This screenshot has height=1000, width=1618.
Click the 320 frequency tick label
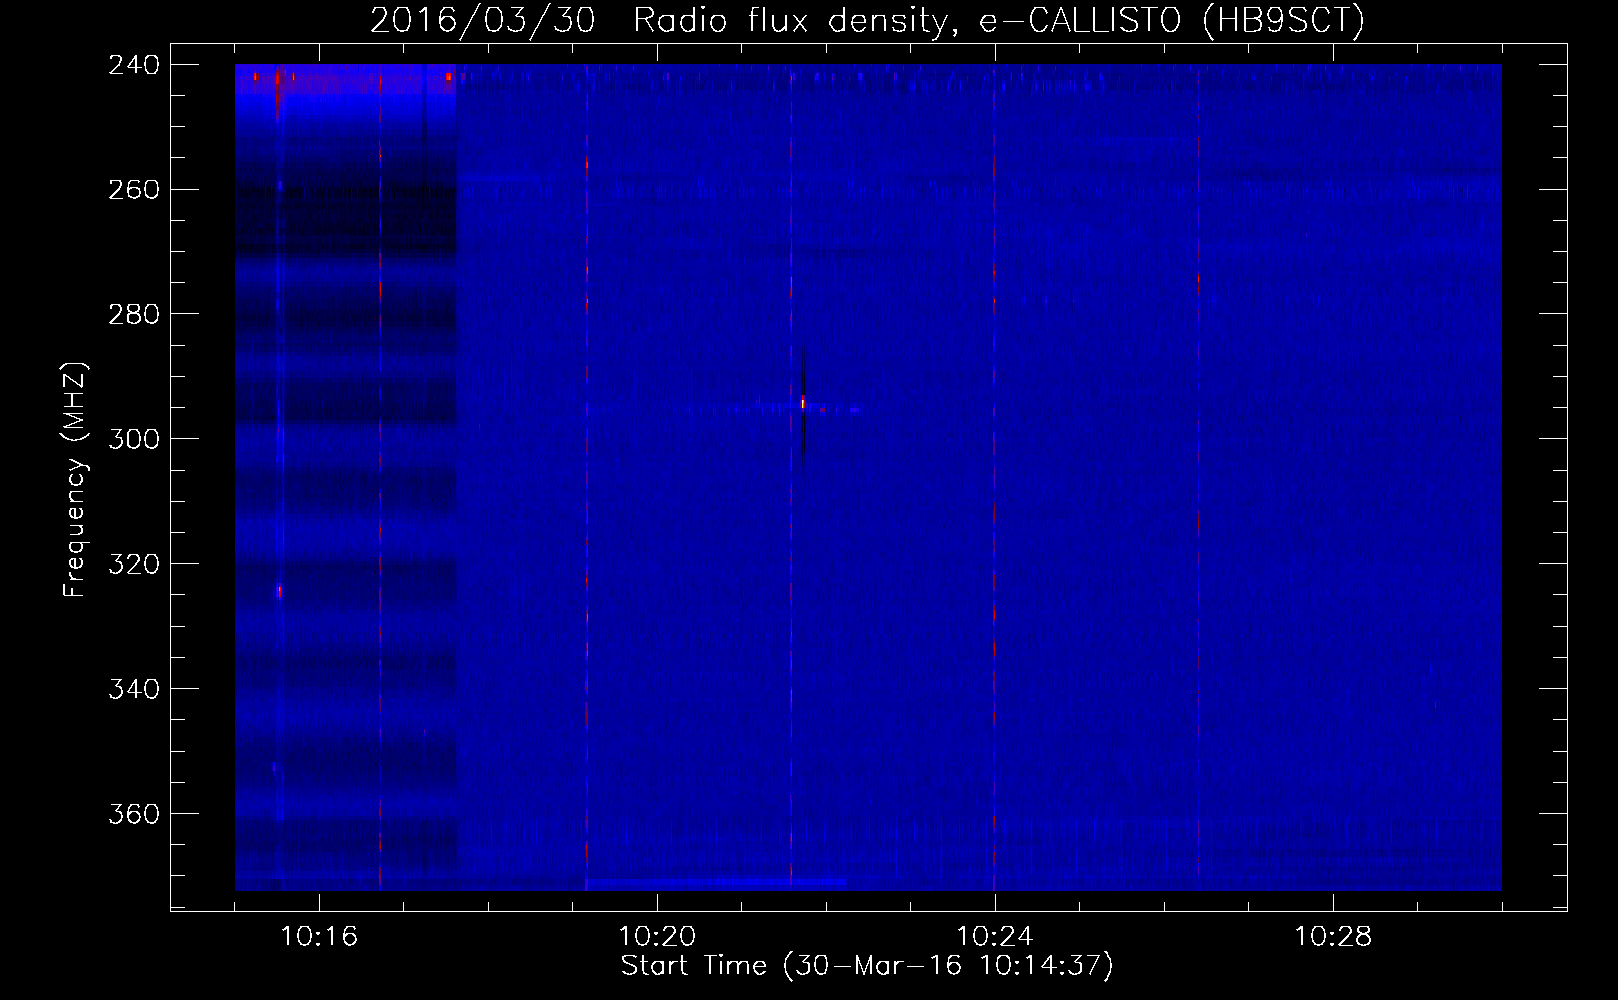134,565
